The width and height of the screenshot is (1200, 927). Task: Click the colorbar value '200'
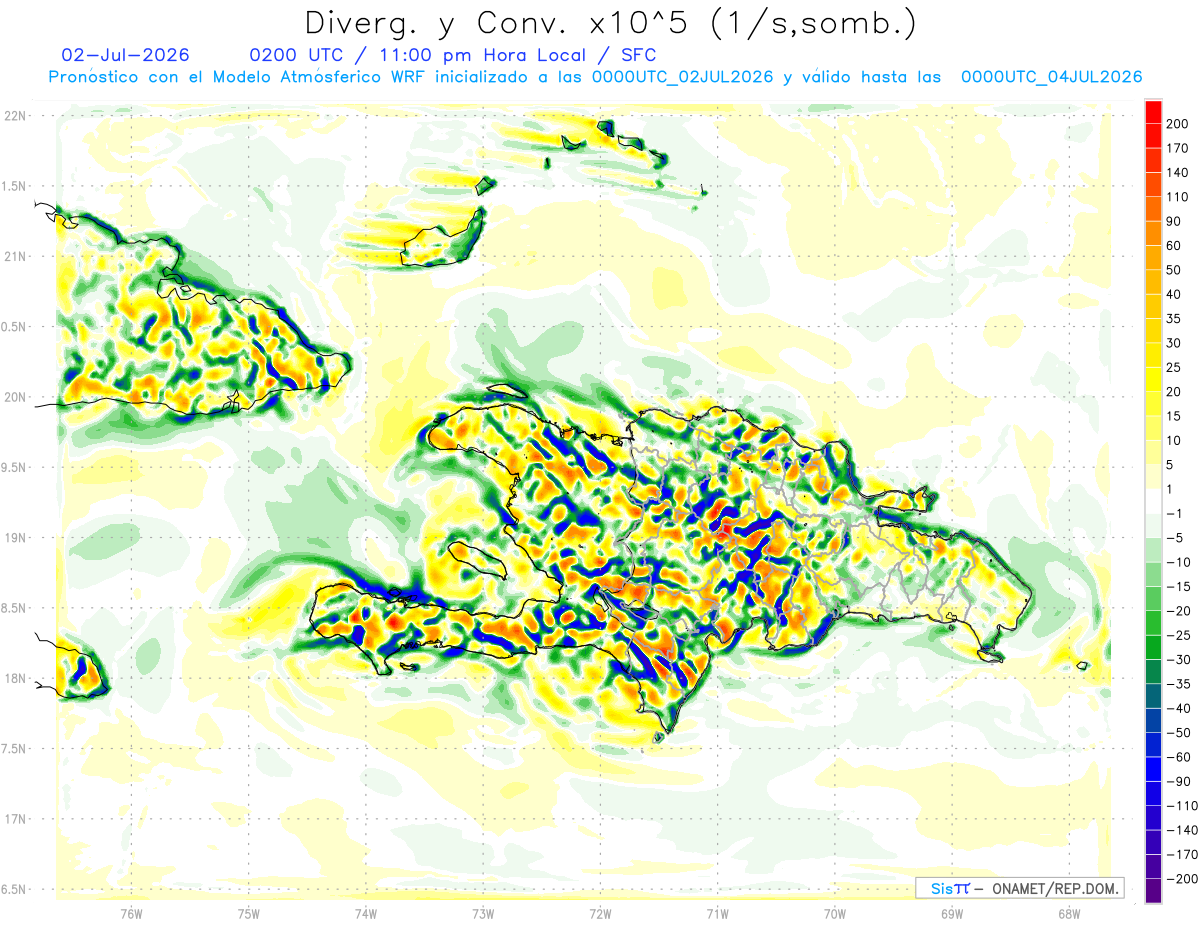[x=1179, y=125]
